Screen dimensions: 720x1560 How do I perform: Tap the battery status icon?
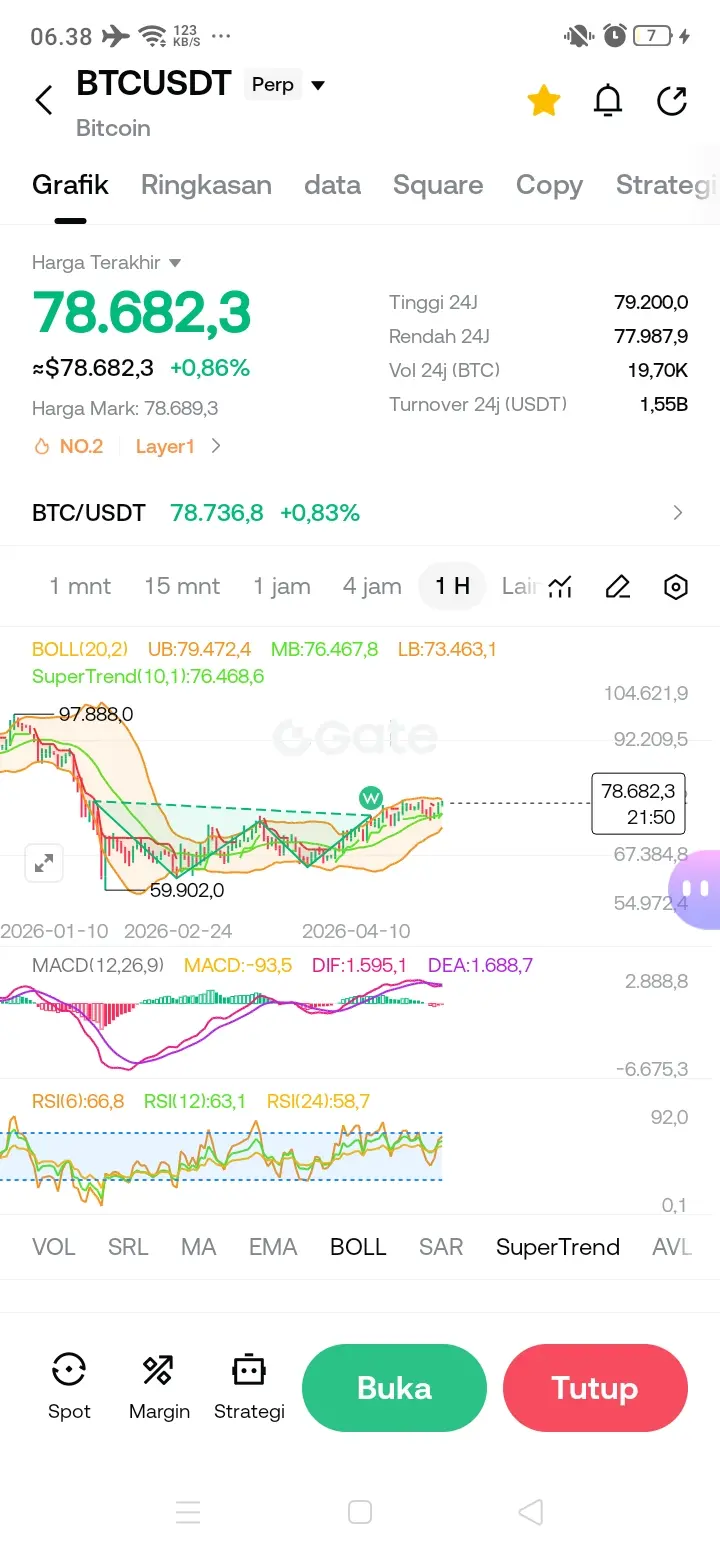(x=652, y=36)
